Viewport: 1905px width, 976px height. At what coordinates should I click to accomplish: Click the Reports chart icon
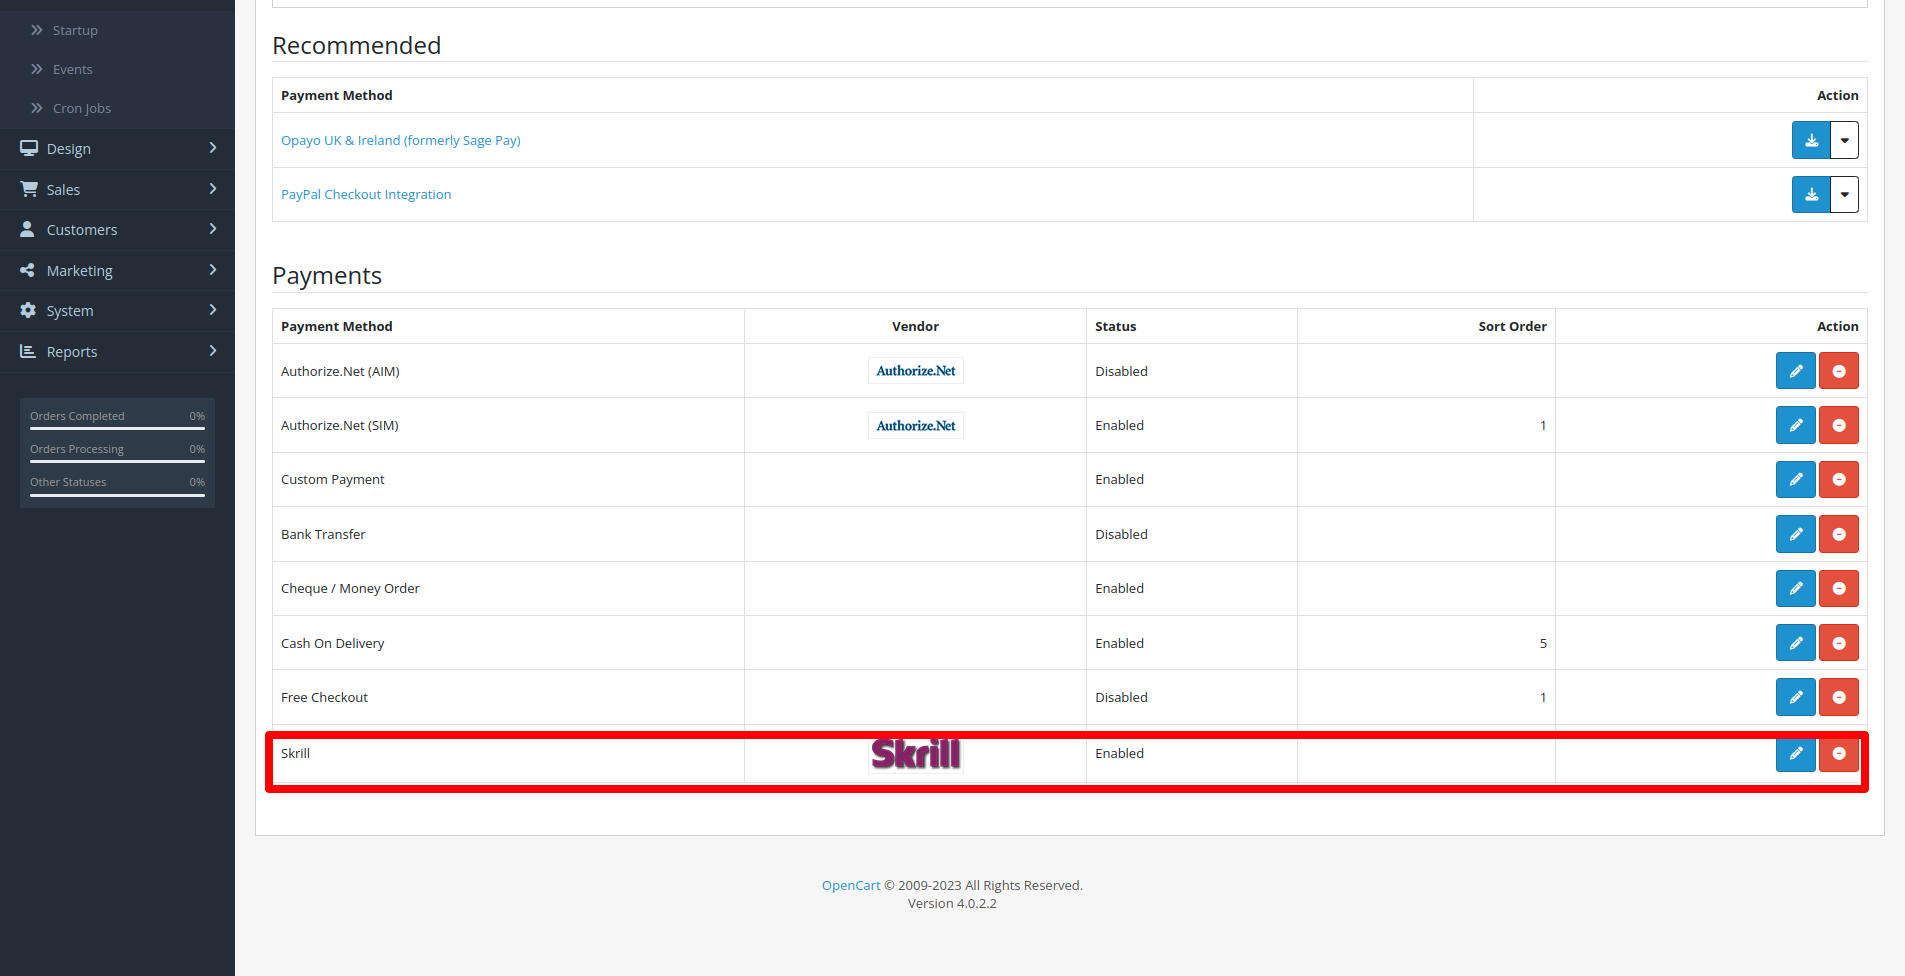[28, 351]
